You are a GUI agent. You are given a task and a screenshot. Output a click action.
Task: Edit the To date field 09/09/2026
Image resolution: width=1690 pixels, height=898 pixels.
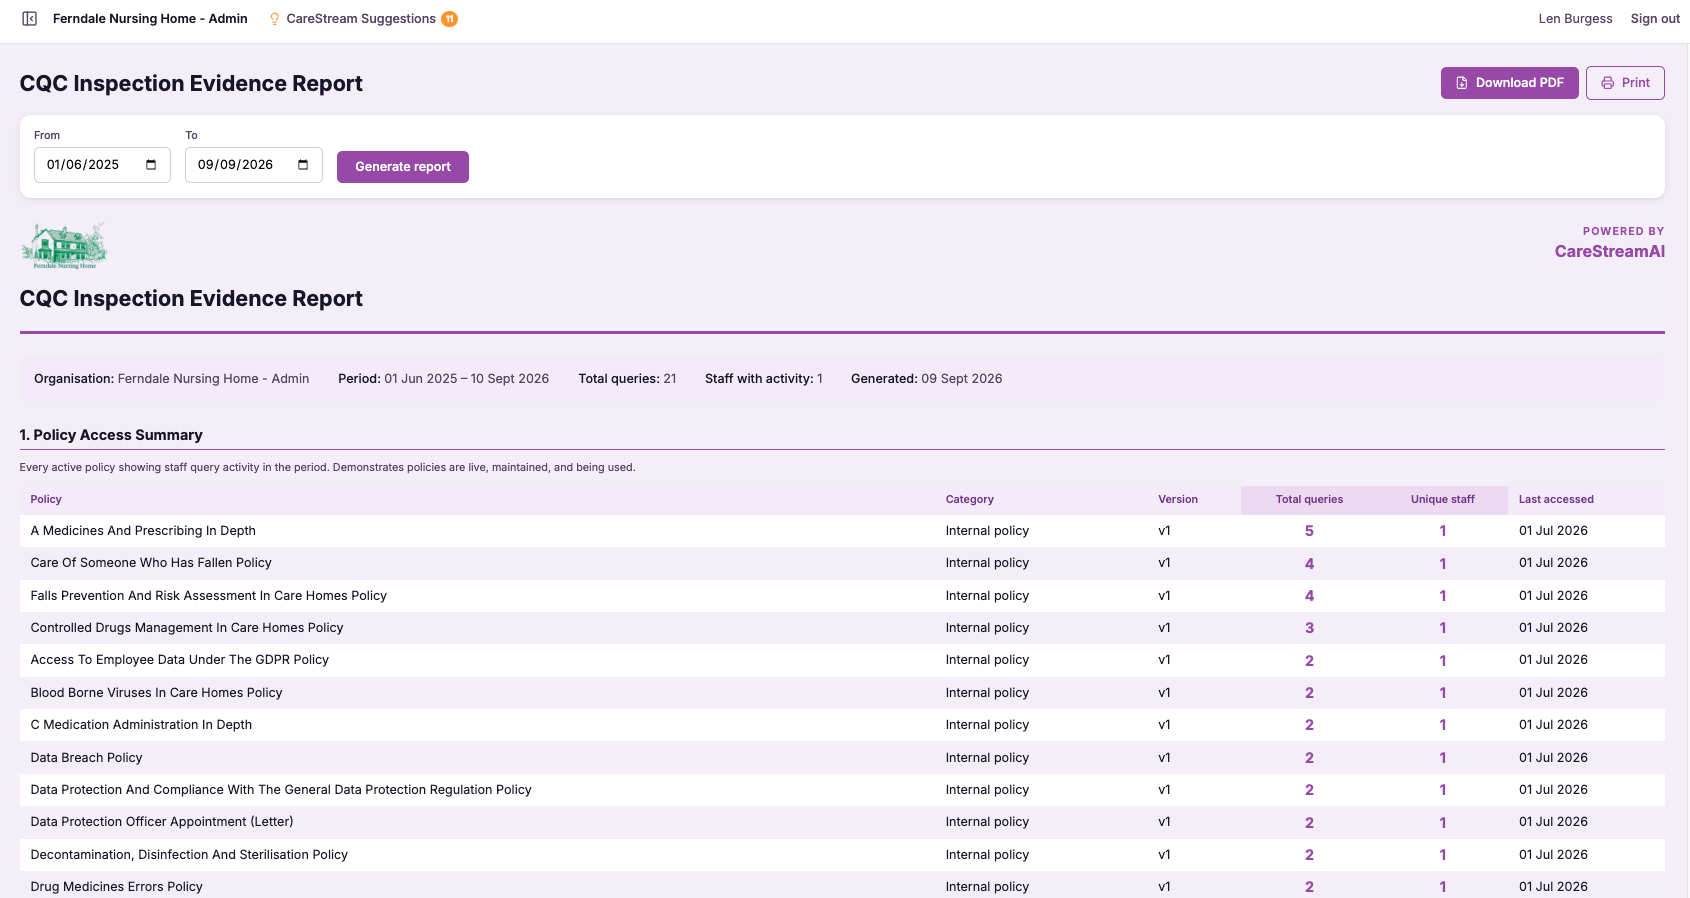click(x=254, y=165)
